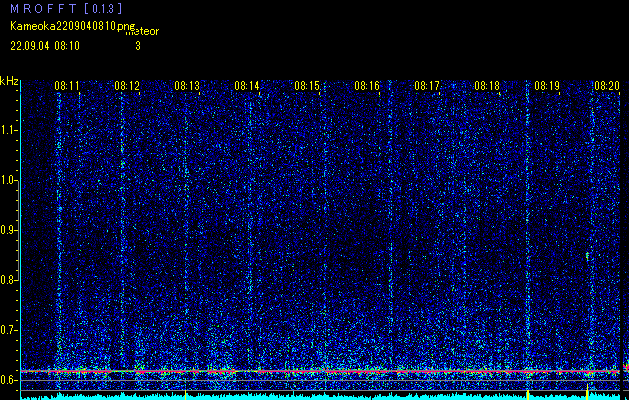Click the 0.8 kHz frequency label

(8, 280)
